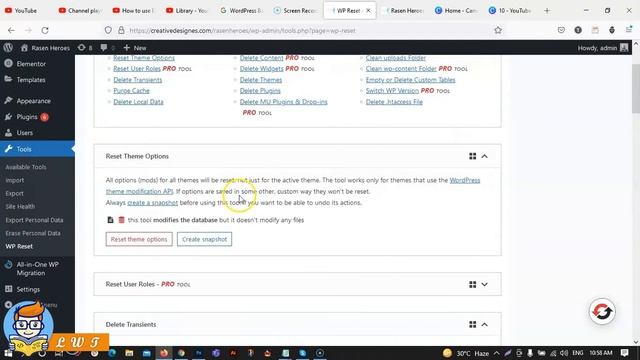Open the taskbar volume icon

click(x=564, y=353)
